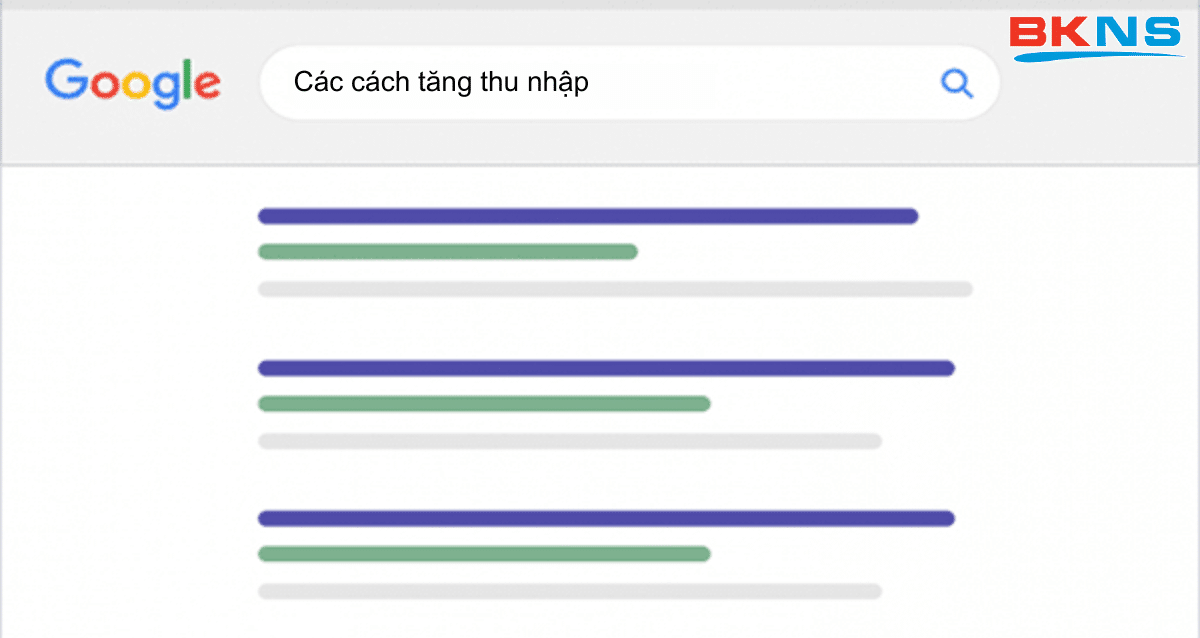Open the Google logo homepage
This screenshot has width=1200, height=638.
click(133, 84)
